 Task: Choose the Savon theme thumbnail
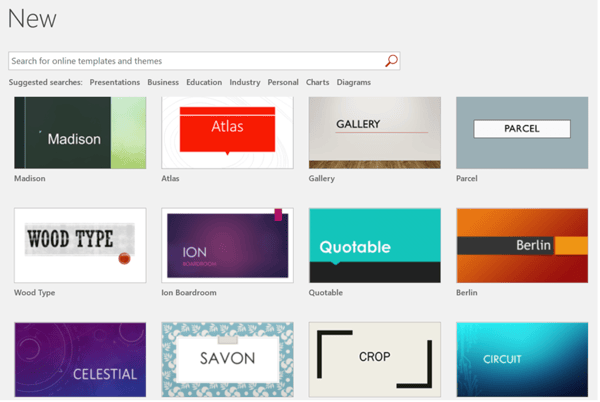[227, 360]
